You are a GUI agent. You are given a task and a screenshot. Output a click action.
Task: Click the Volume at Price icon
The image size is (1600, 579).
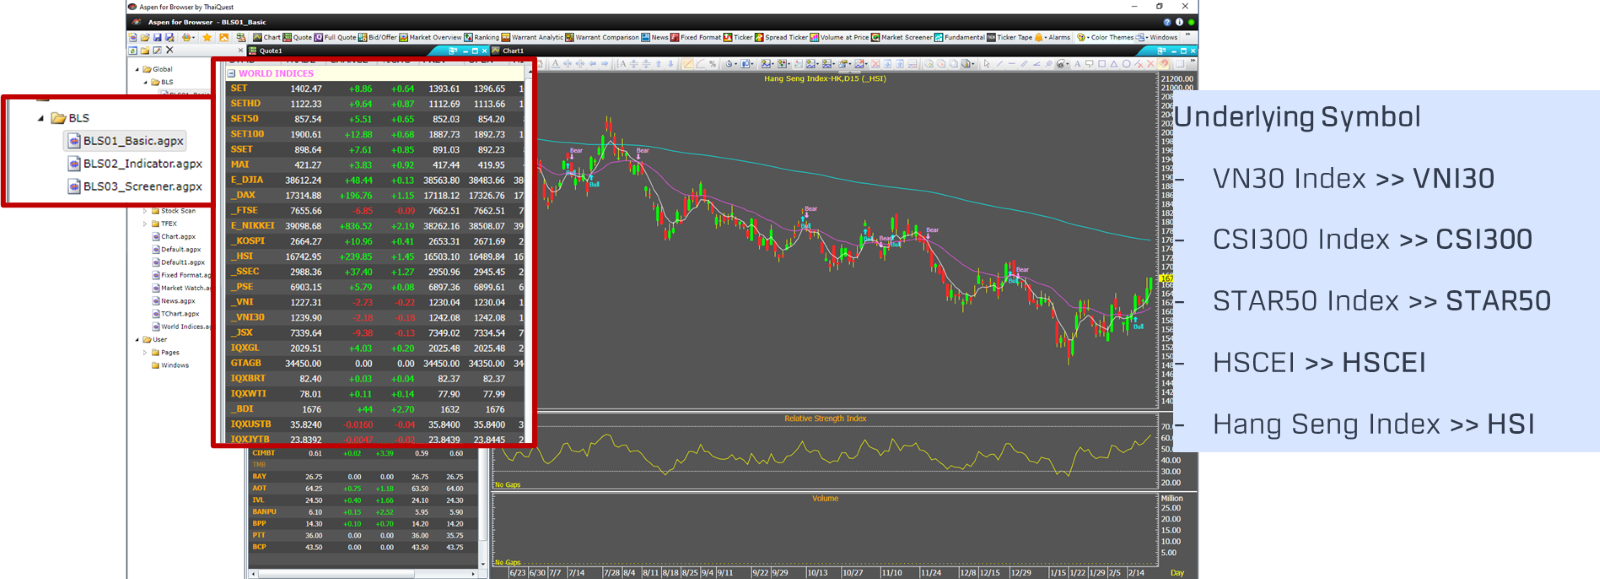pyautogui.click(x=839, y=37)
